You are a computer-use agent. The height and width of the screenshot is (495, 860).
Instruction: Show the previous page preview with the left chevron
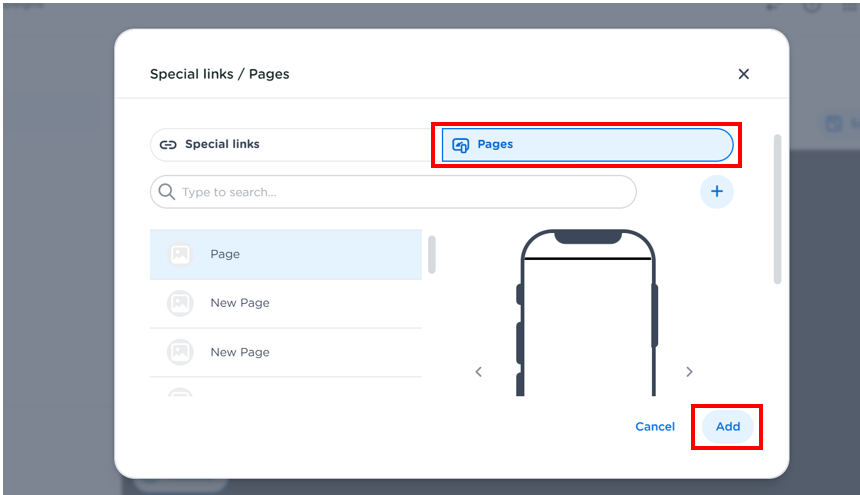pos(478,372)
